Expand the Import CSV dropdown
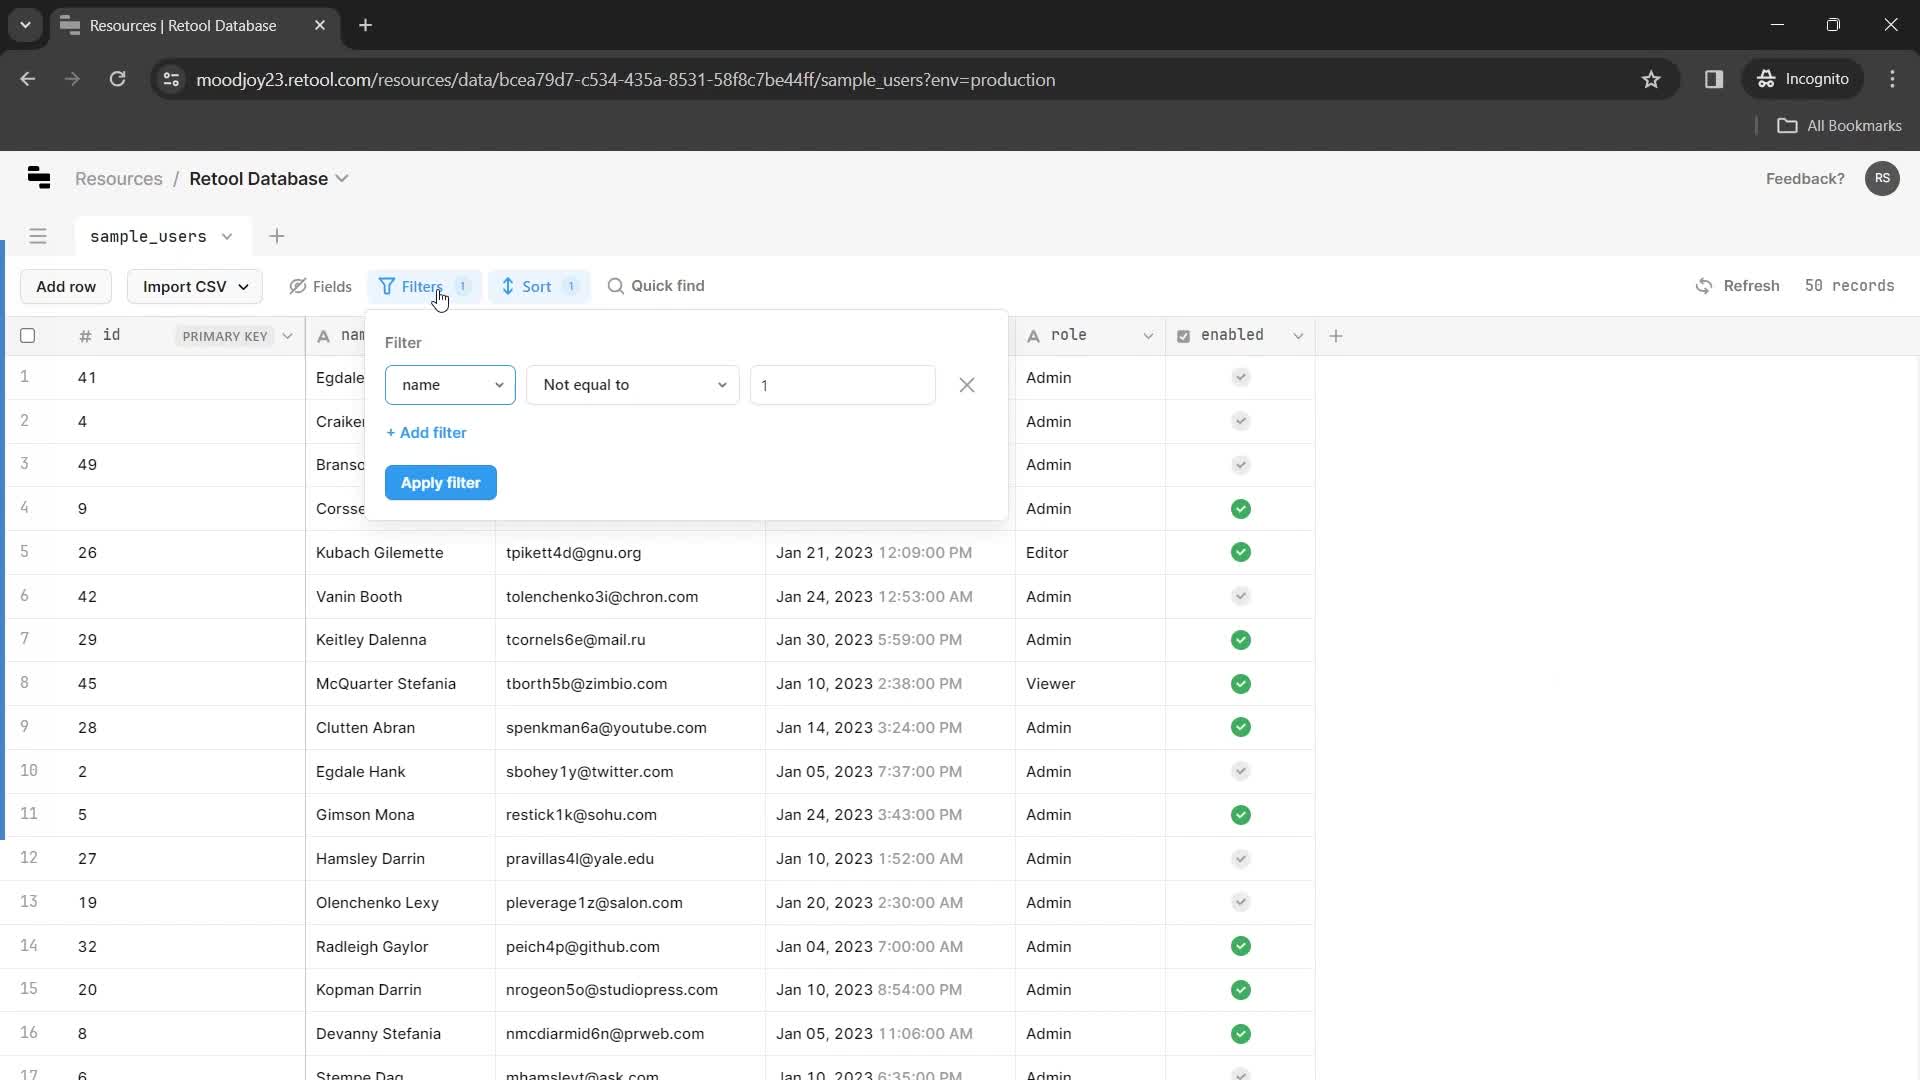Viewport: 1920px width, 1080px height. point(195,287)
